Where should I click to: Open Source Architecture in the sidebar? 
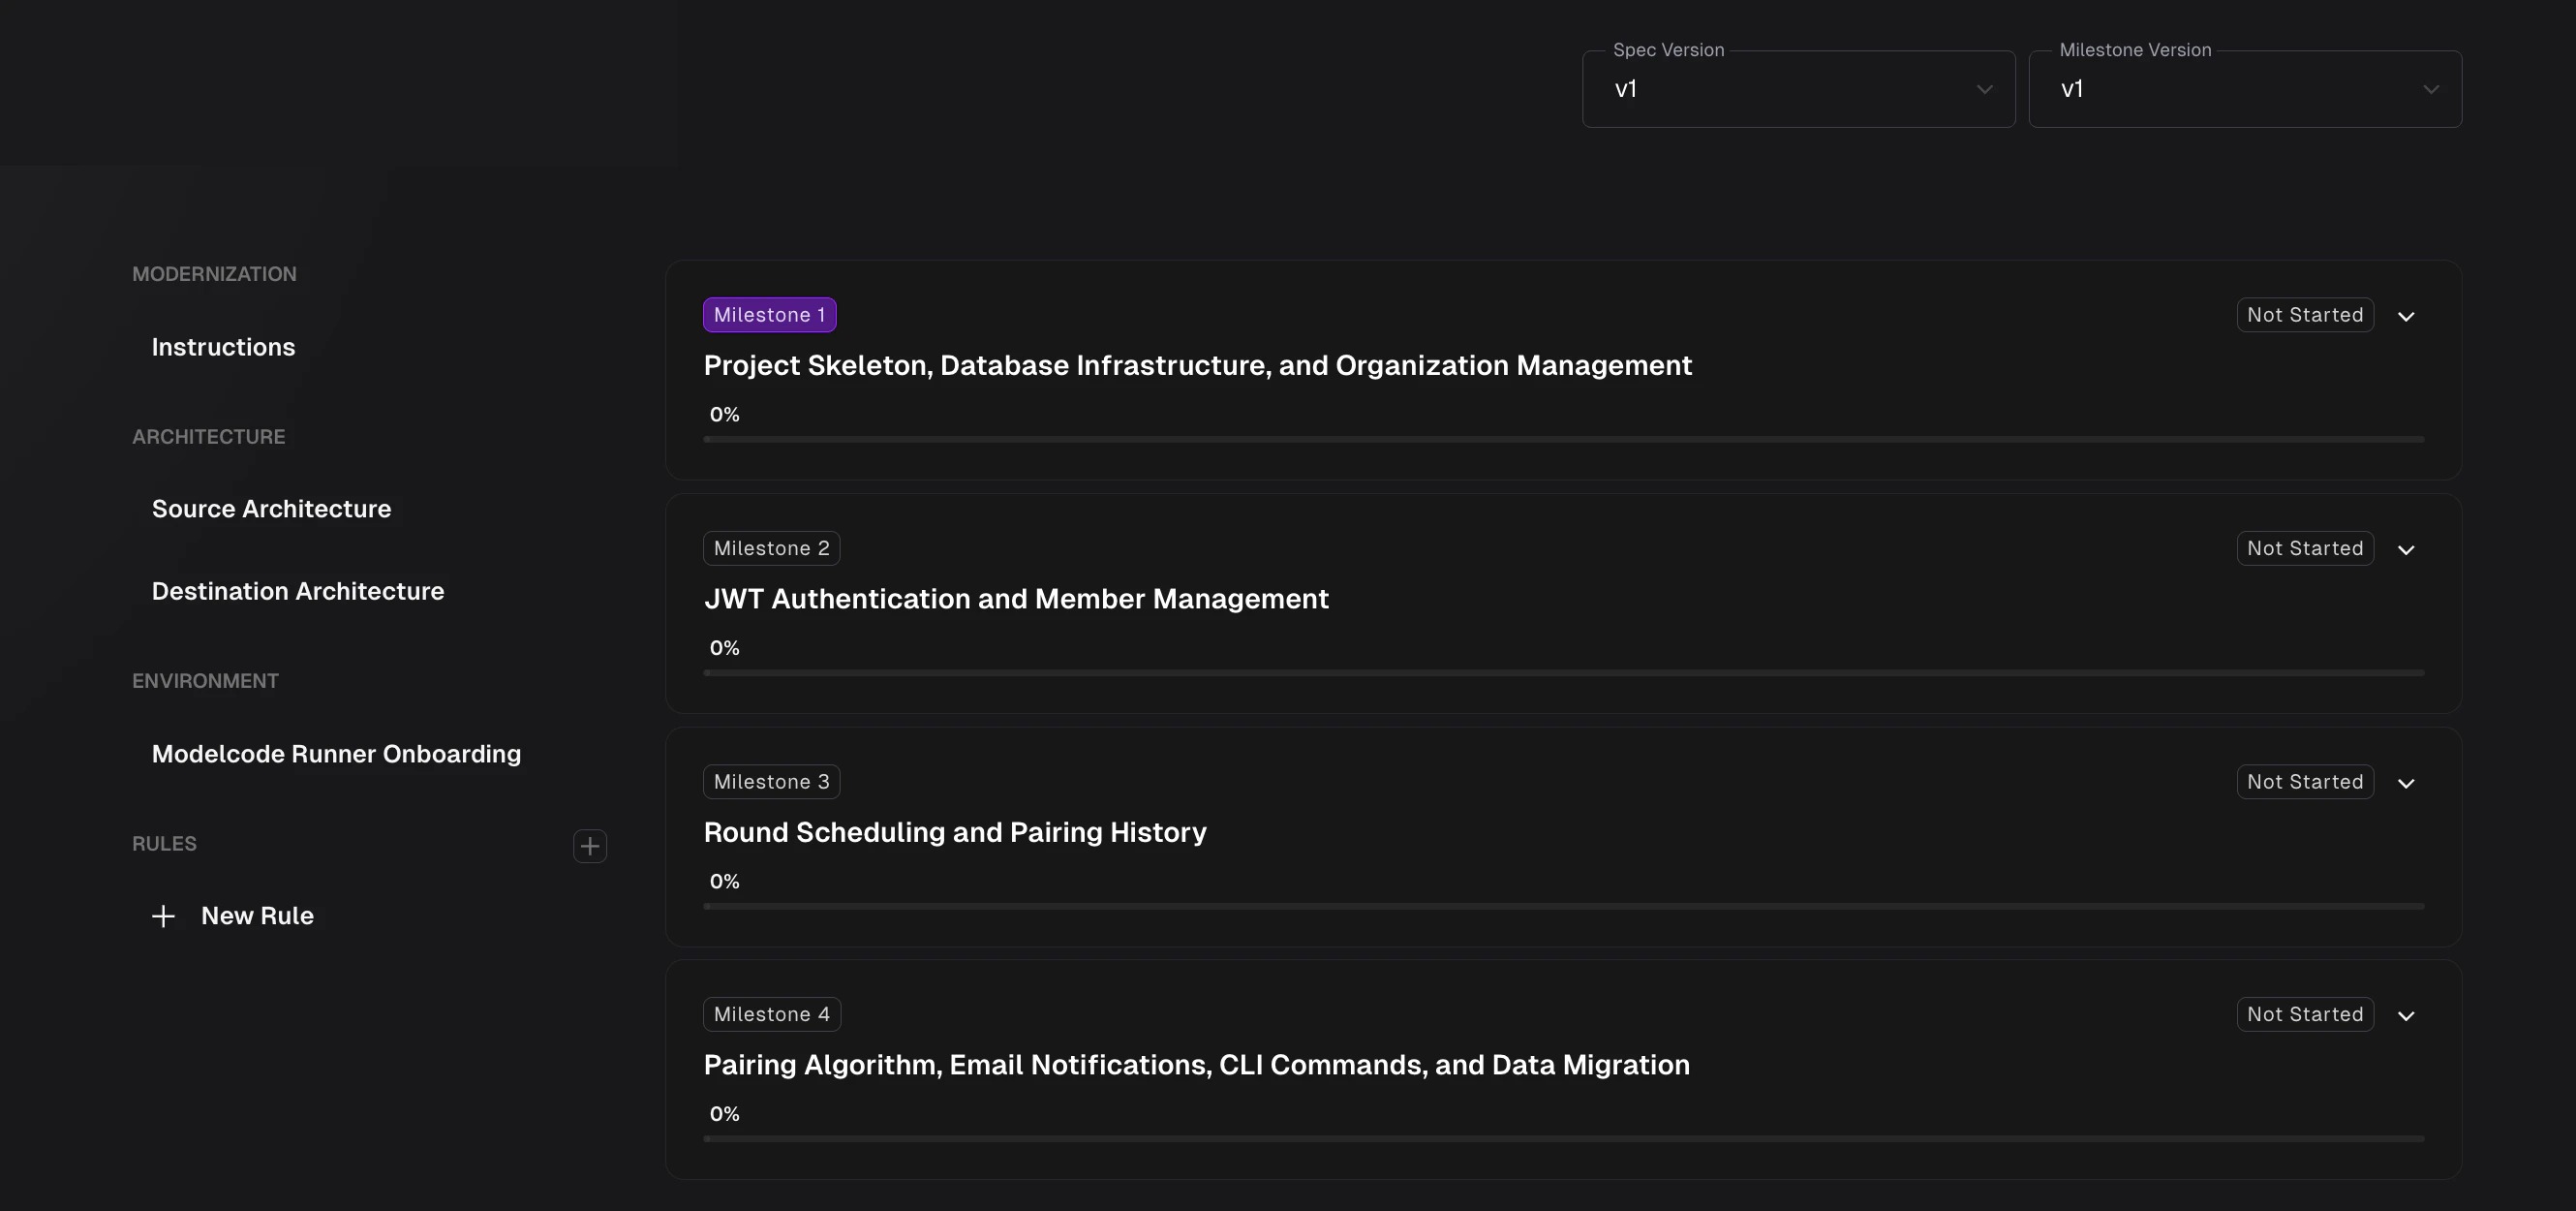pos(271,509)
